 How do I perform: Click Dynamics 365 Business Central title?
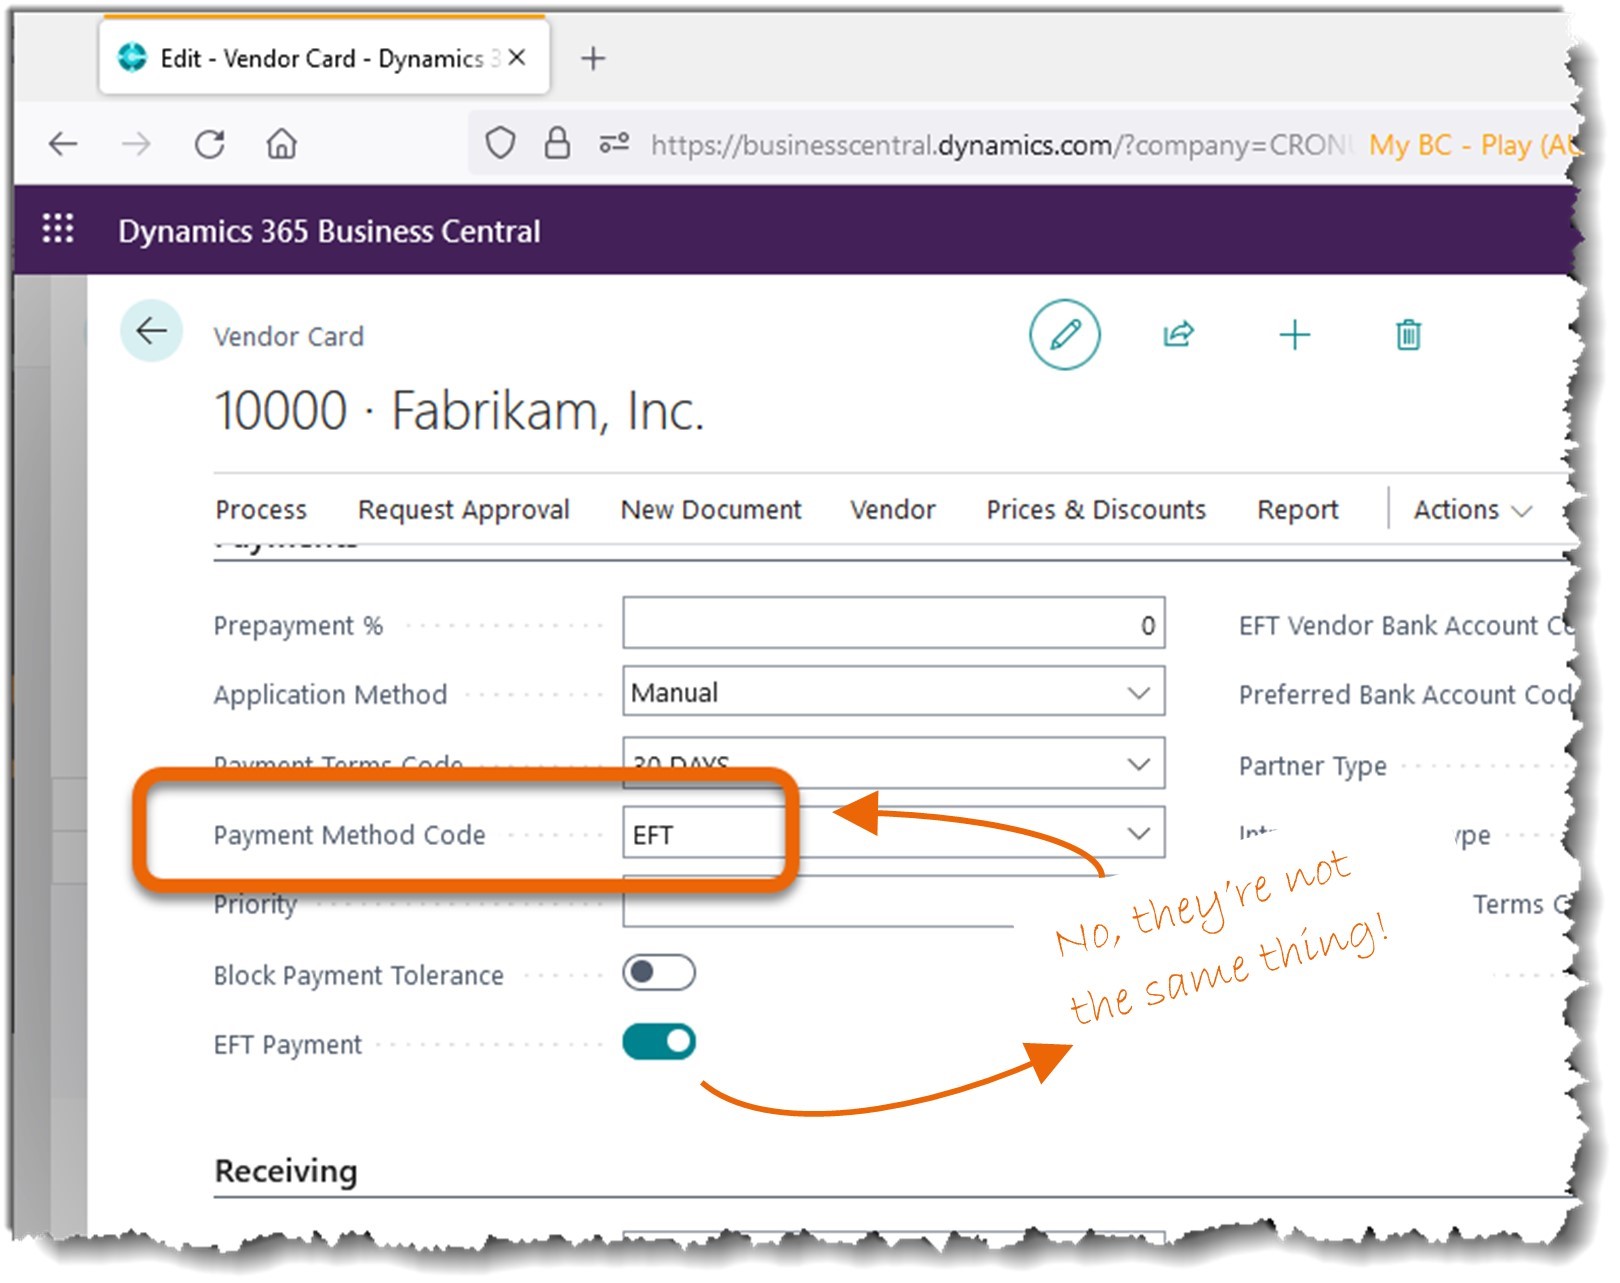point(329,231)
